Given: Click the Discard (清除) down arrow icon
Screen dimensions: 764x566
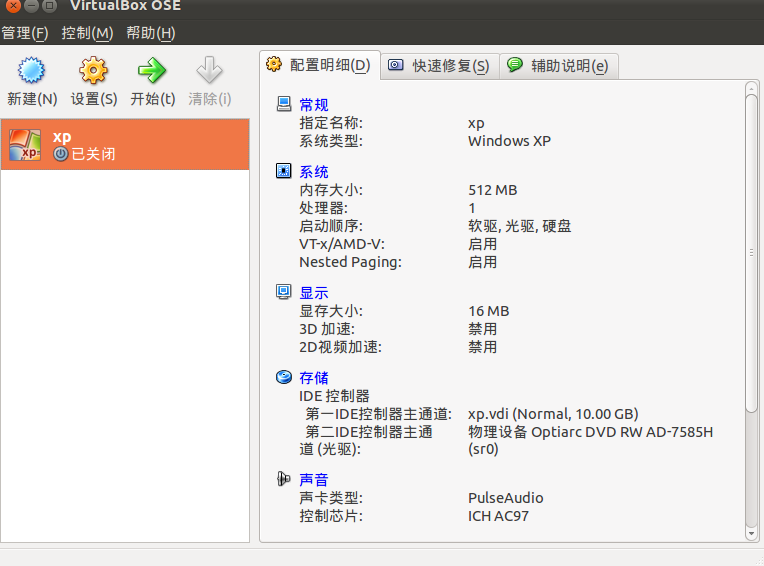Looking at the screenshot, I should click(210, 71).
